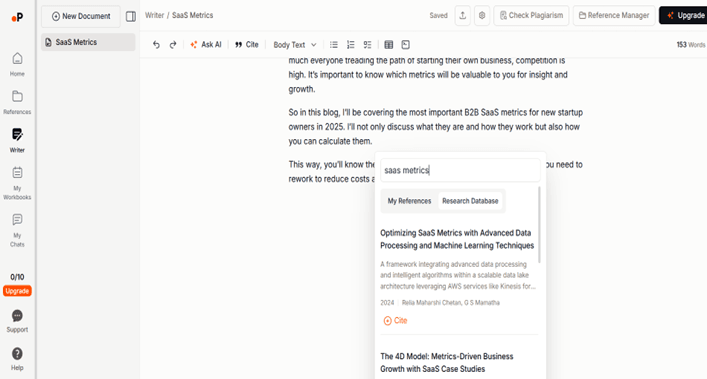Cite the Optimizing SaaS Metrics paper
707x379 pixels.
pyautogui.click(x=395, y=320)
